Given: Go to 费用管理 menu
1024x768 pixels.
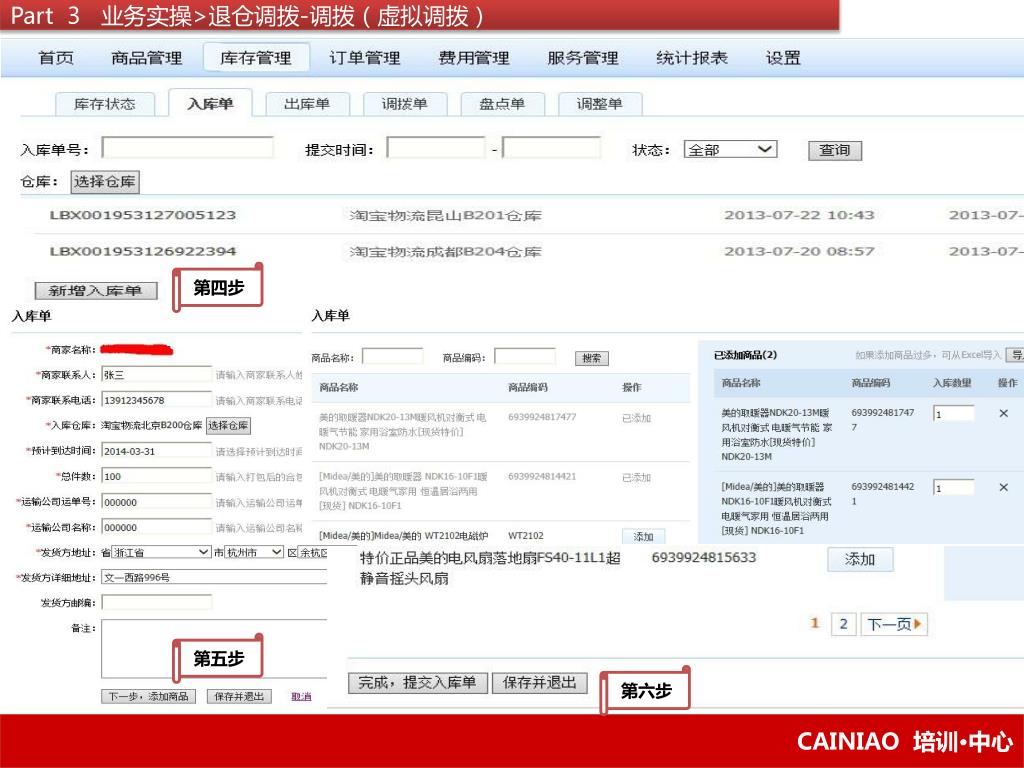Looking at the screenshot, I should pos(473,58).
